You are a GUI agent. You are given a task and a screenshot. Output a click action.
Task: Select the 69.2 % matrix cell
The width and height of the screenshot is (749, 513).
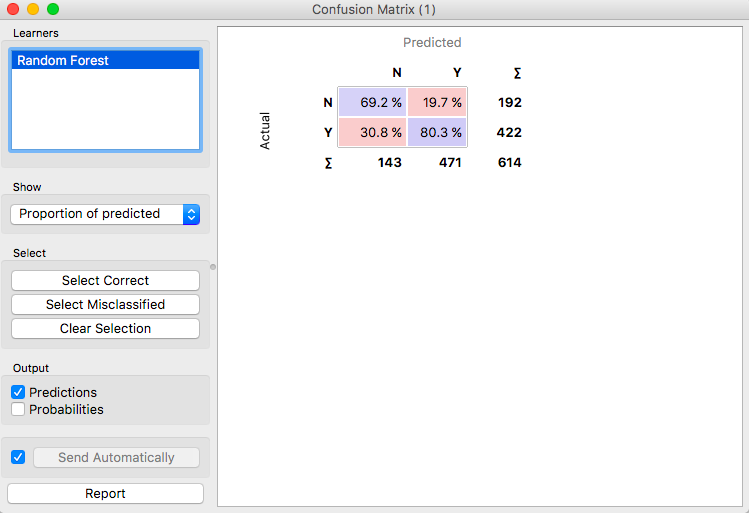pos(372,103)
